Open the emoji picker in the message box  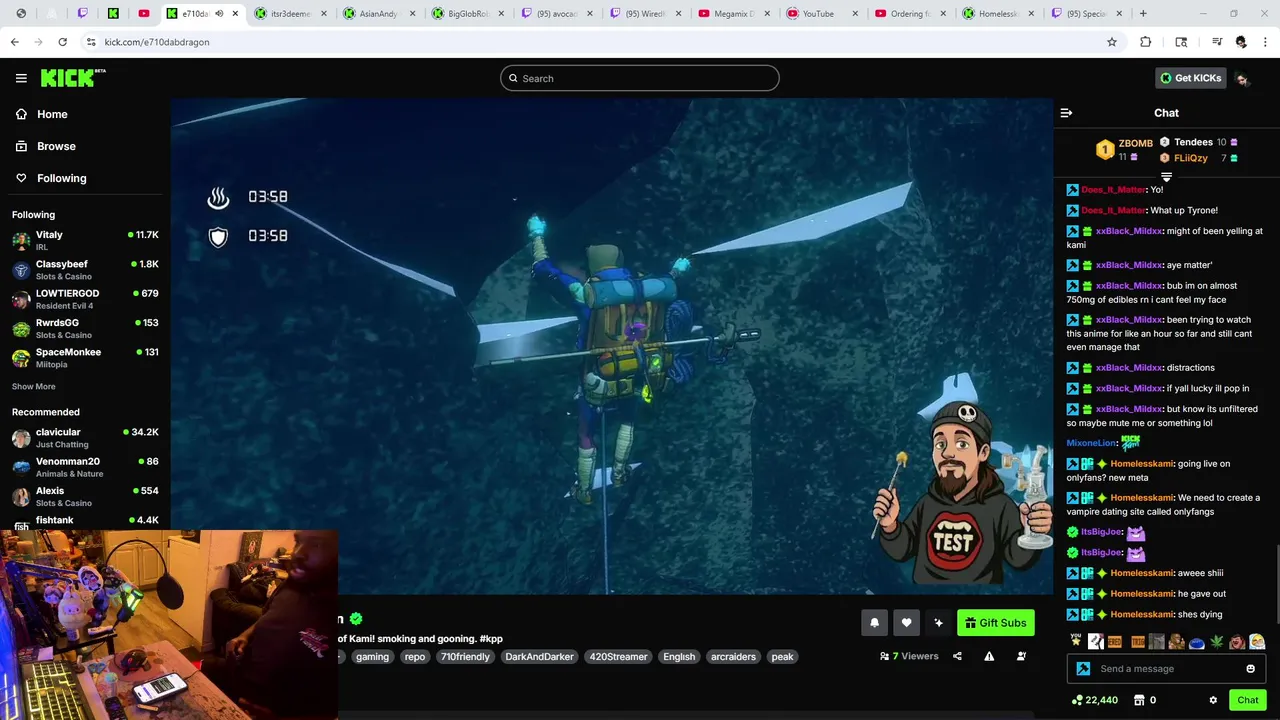pyautogui.click(x=1250, y=669)
